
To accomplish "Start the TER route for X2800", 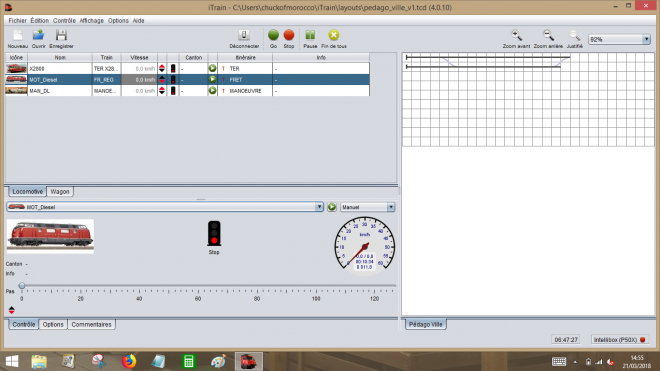I will click(212, 68).
